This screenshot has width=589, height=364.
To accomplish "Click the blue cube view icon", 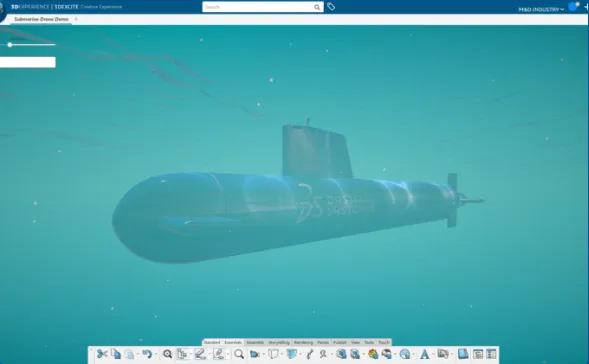I will (291, 354).
